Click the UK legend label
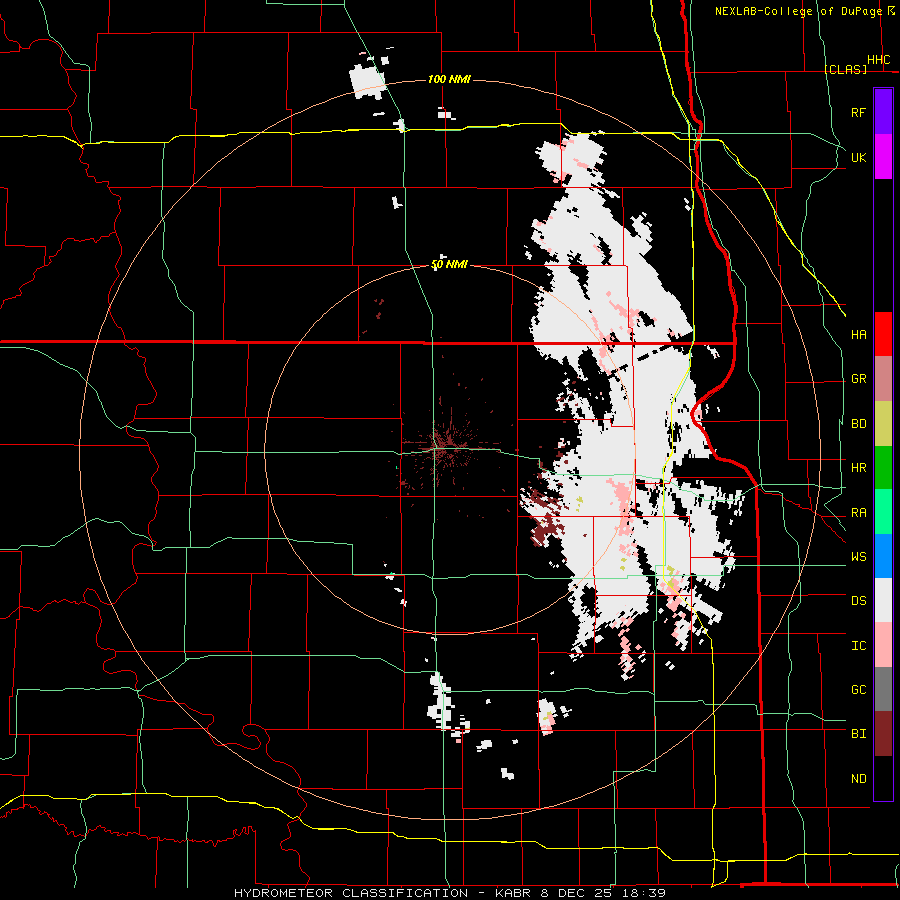 (859, 157)
